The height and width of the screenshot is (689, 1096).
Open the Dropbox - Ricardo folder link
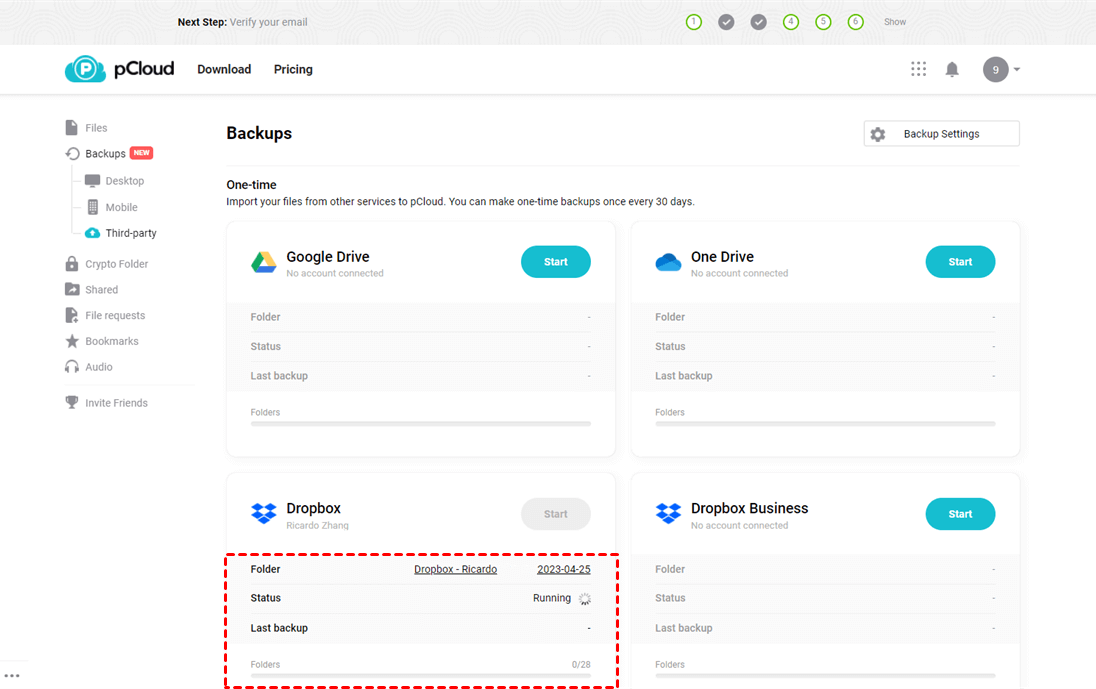click(x=455, y=569)
